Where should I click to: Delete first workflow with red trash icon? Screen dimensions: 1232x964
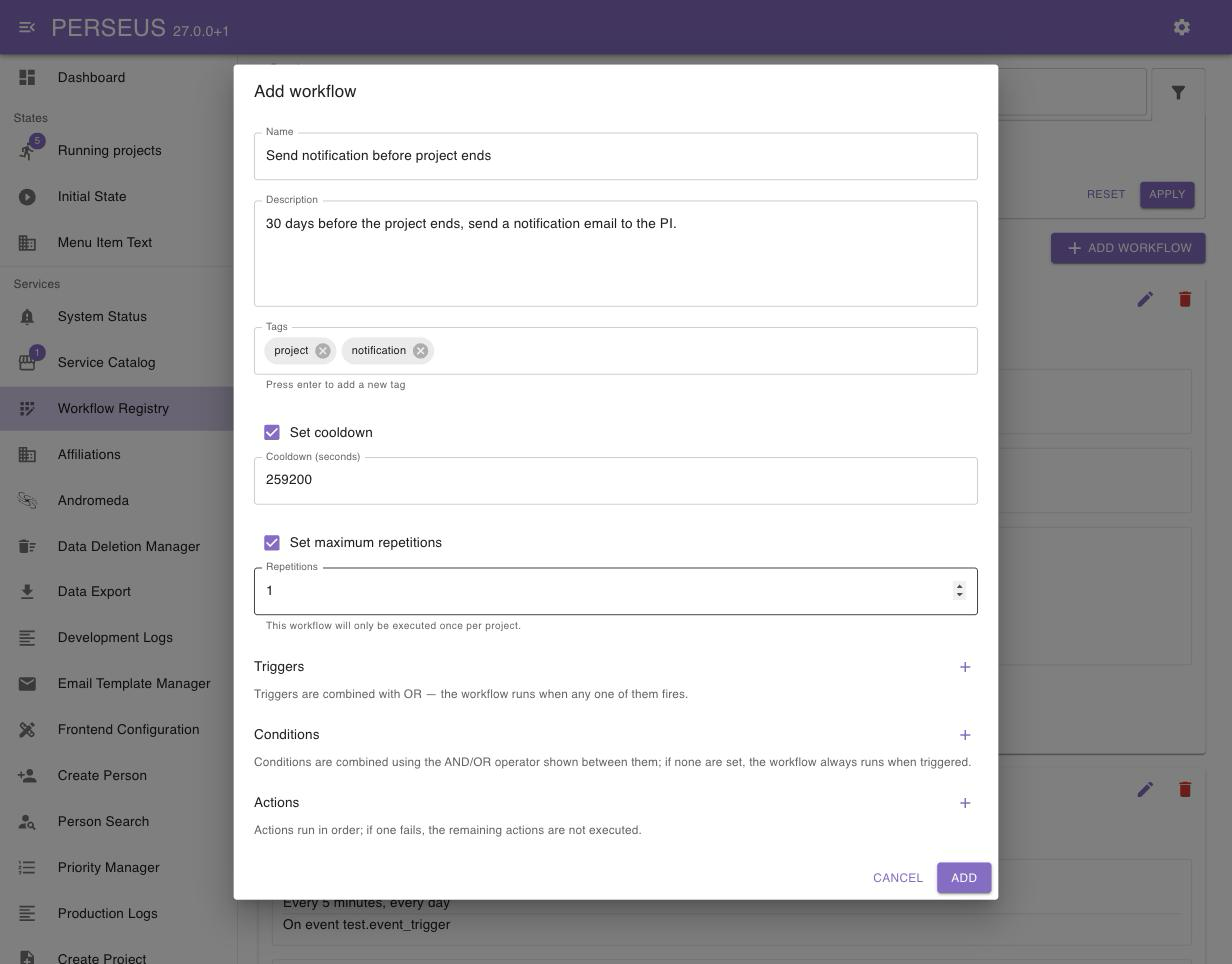click(x=1185, y=299)
